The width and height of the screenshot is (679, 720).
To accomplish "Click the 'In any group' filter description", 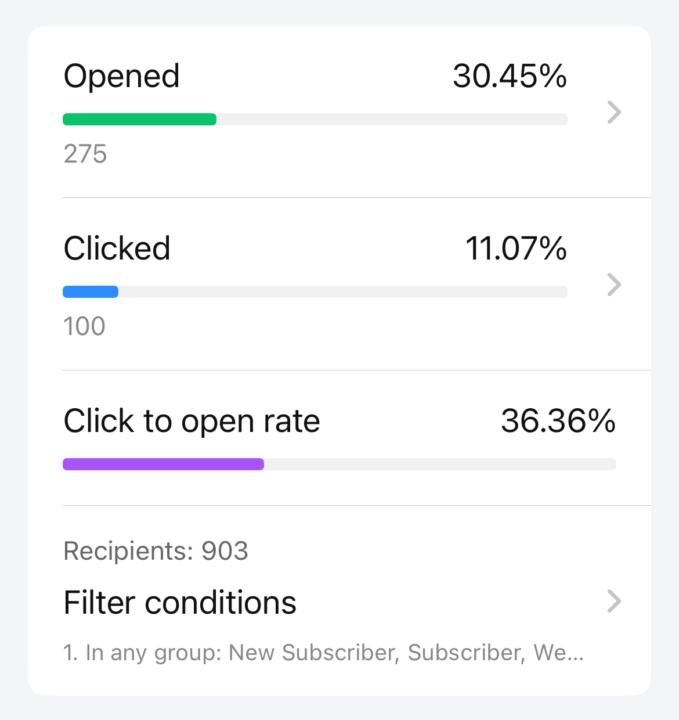I will pyautogui.click(x=323, y=654).
